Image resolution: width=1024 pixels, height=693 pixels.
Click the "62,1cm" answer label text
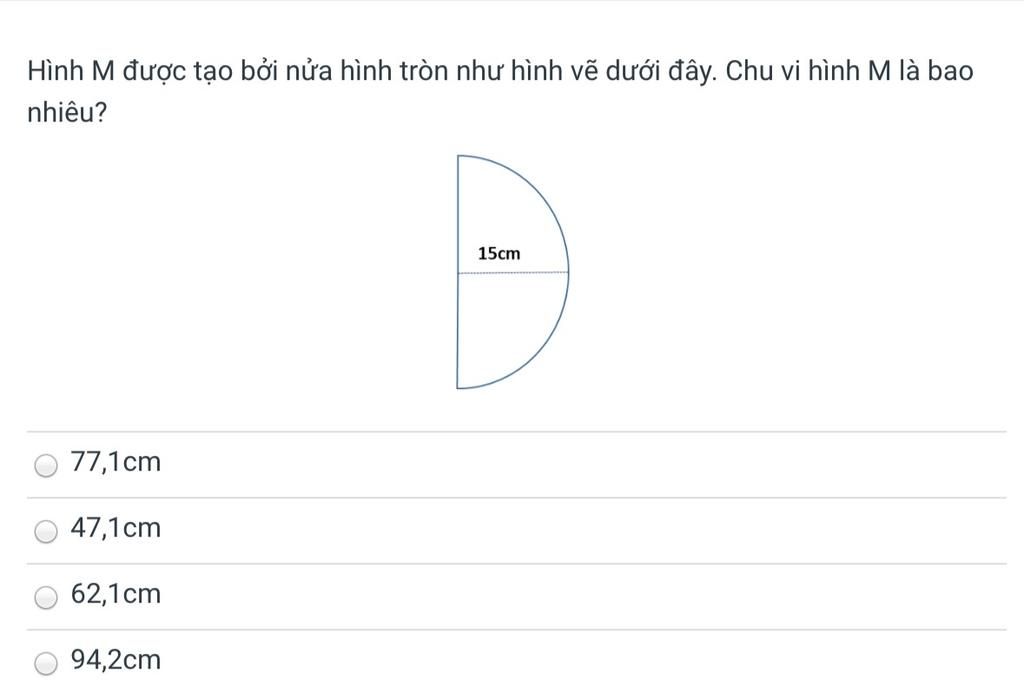[116, 594]
